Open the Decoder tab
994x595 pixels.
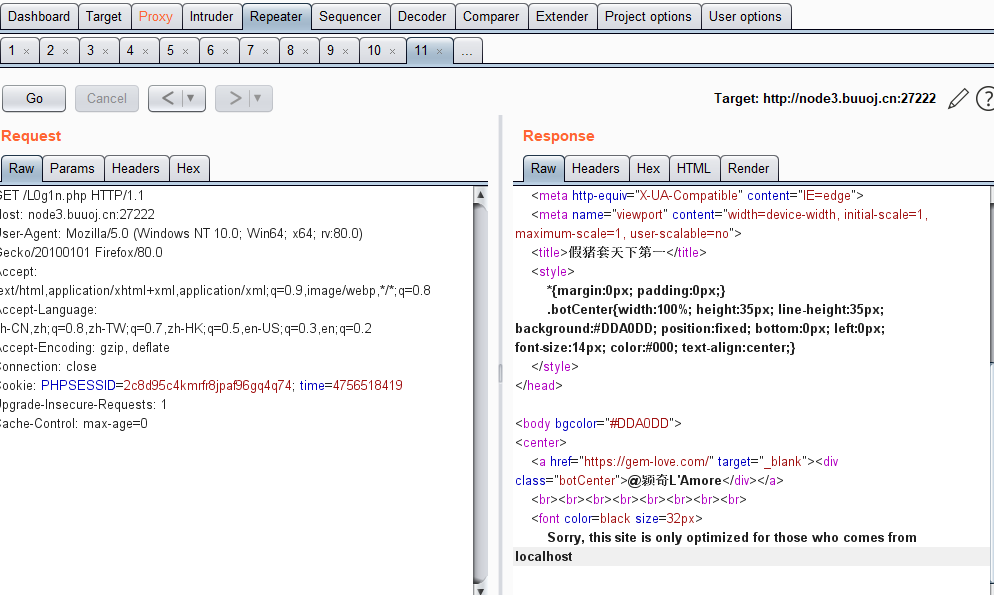[x=422, y=16]
